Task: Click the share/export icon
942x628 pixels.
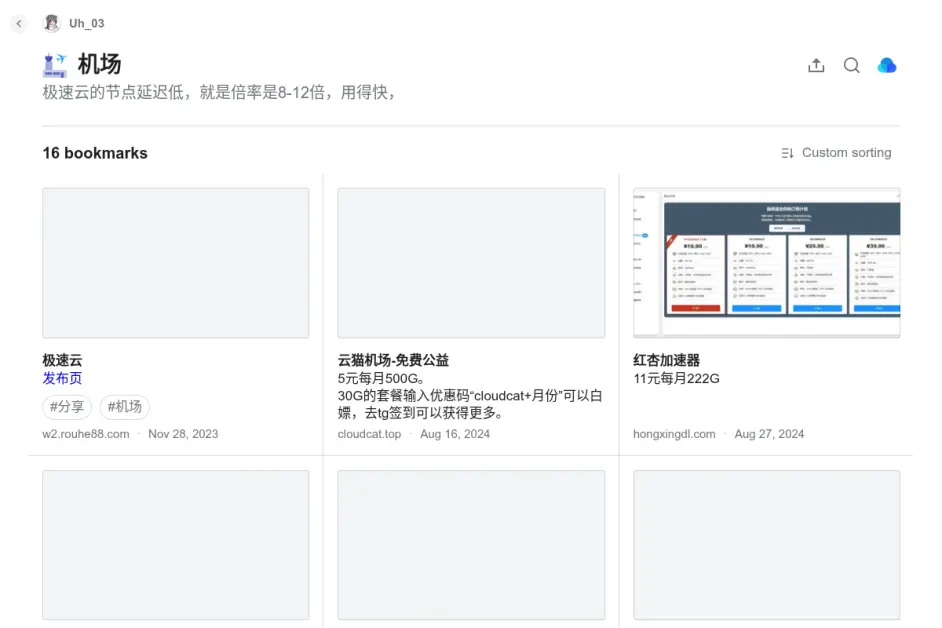Action: (x=816, y=66)
